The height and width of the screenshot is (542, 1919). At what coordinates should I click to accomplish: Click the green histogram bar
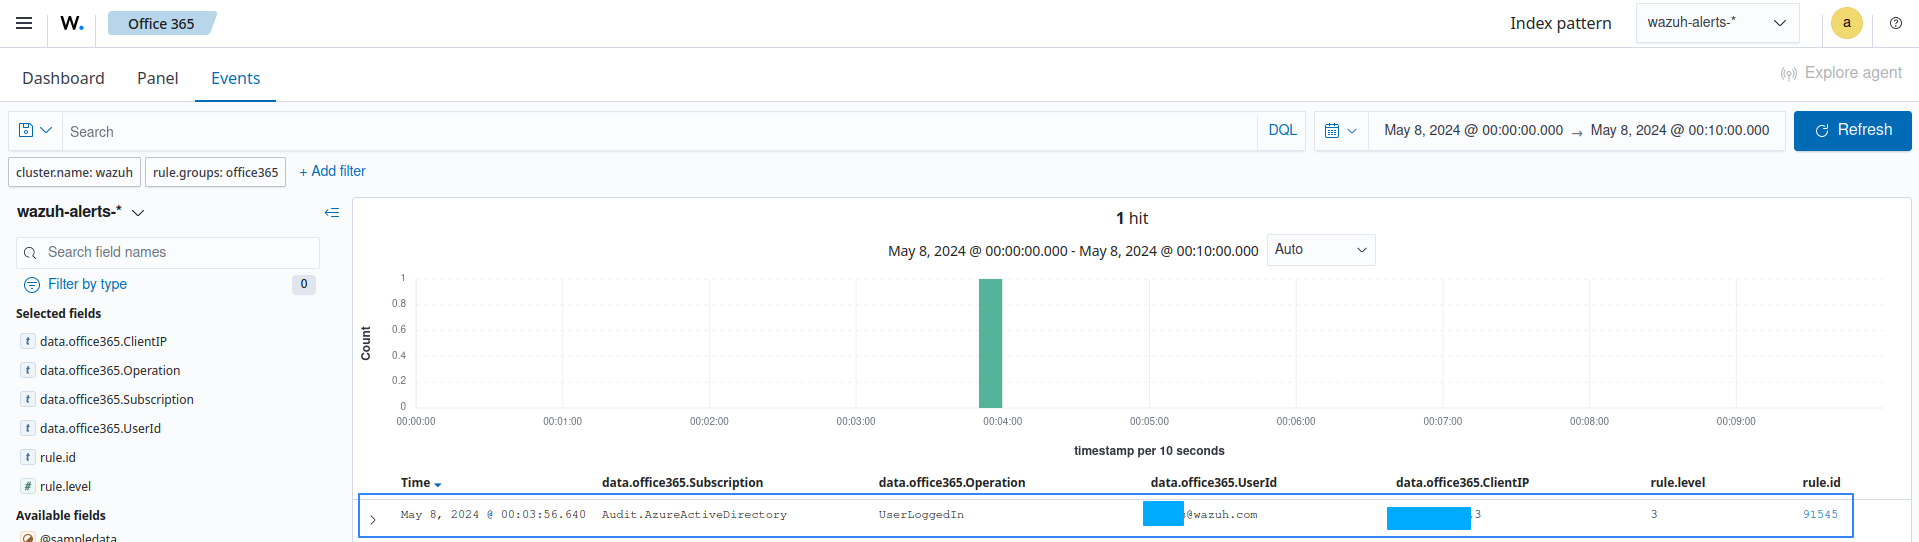[x=990, y=343]
